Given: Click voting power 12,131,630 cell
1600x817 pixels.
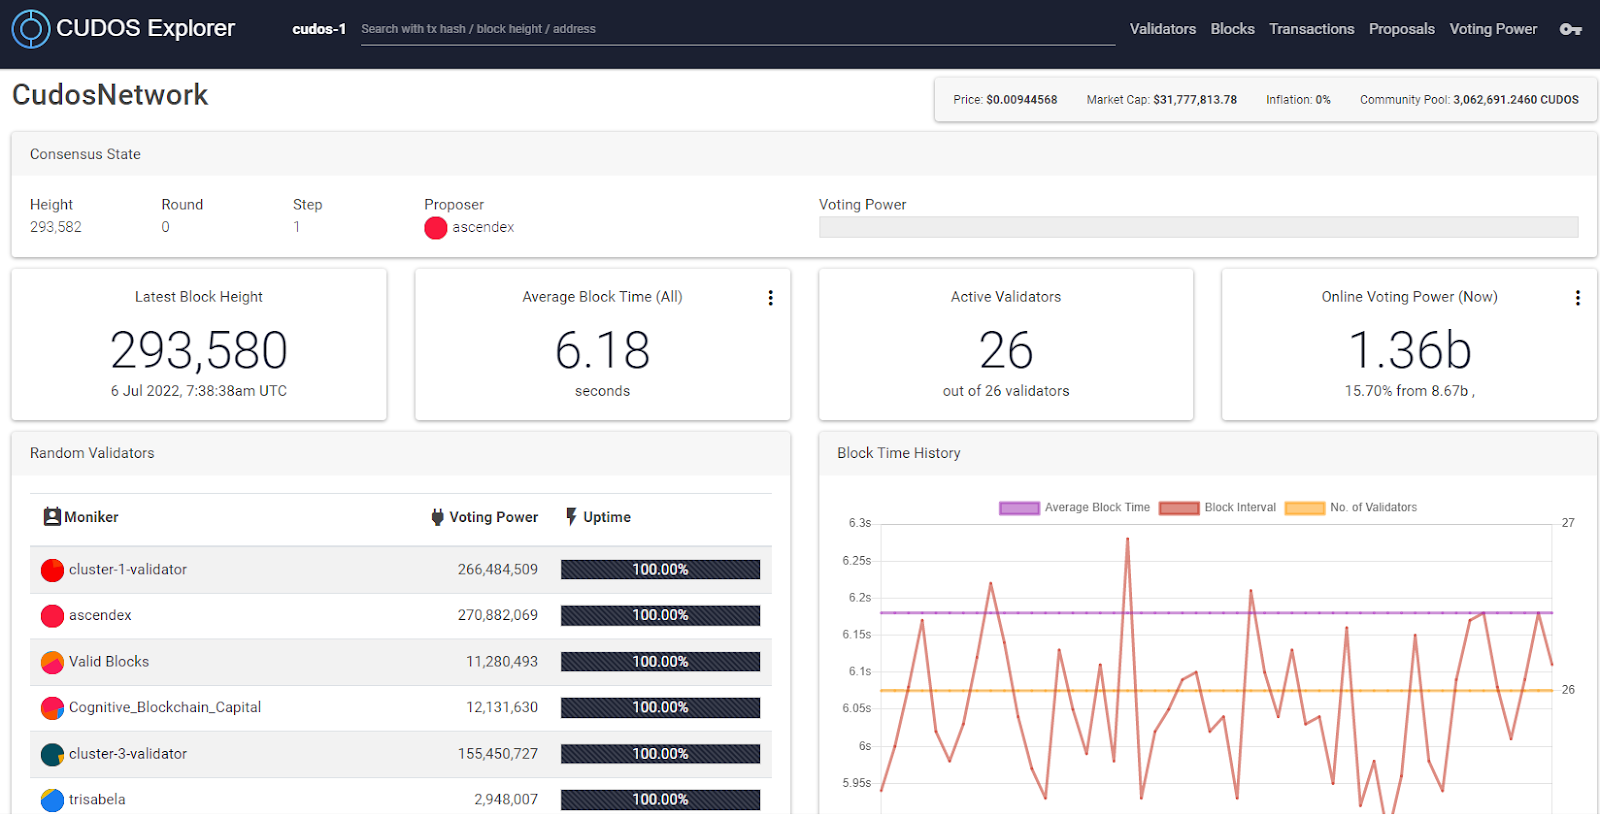Looking at the screenshot, I should click(502, 708).
